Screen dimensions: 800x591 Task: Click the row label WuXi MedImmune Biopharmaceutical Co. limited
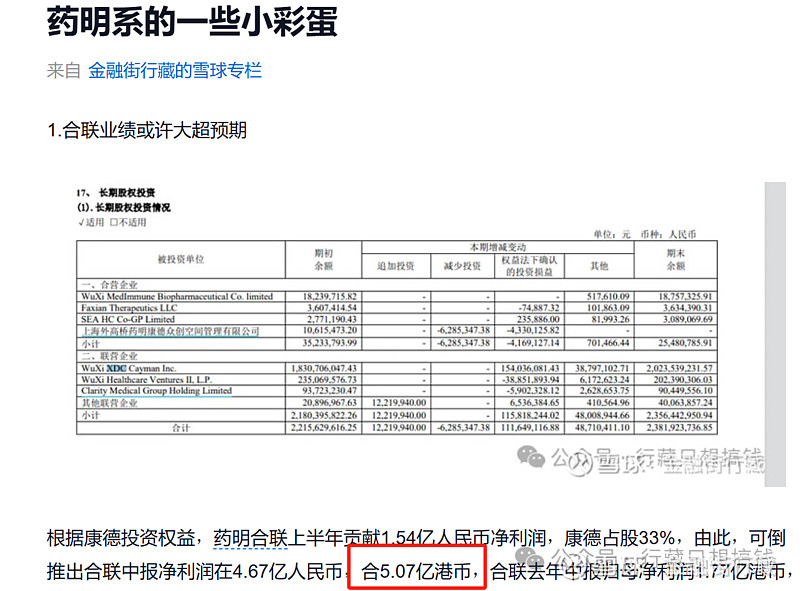tap(177, 297)
